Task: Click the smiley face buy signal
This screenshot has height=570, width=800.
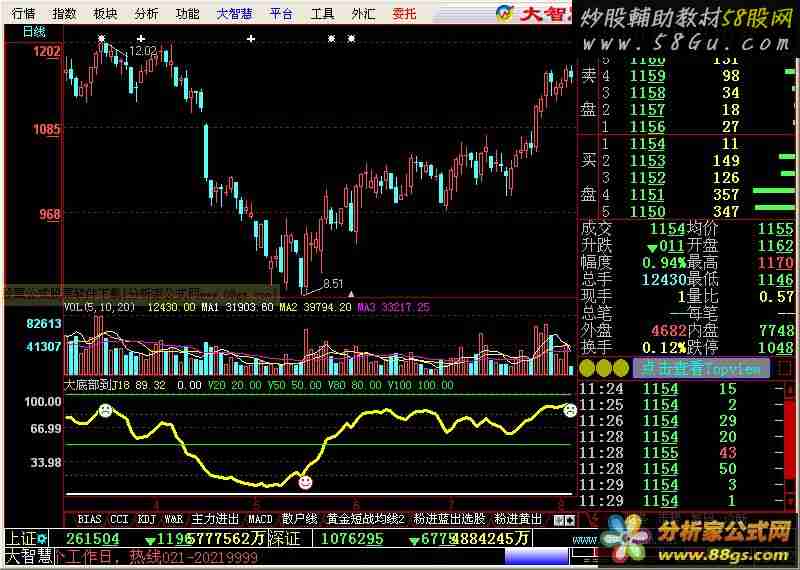Action: click(305, 482)
